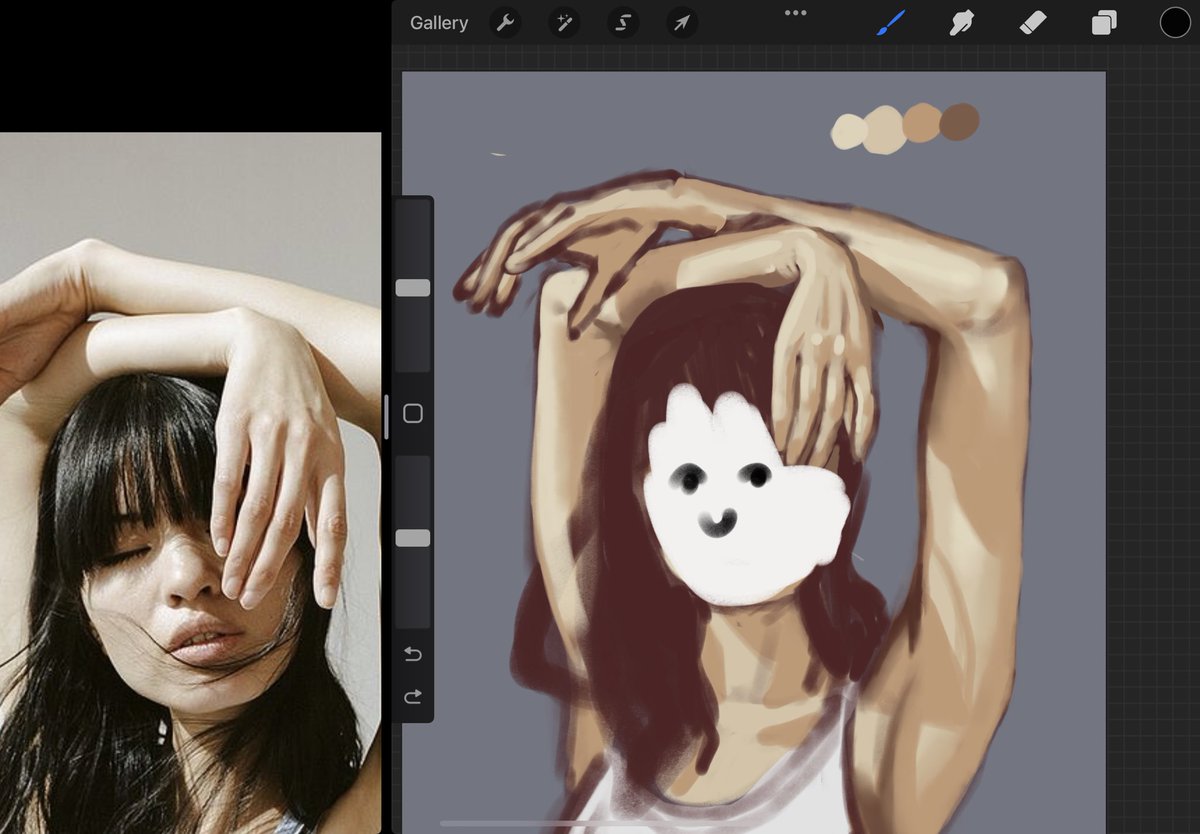1200x834 pixels.
Task: Select the Brush tool
Action: point(891,23)
